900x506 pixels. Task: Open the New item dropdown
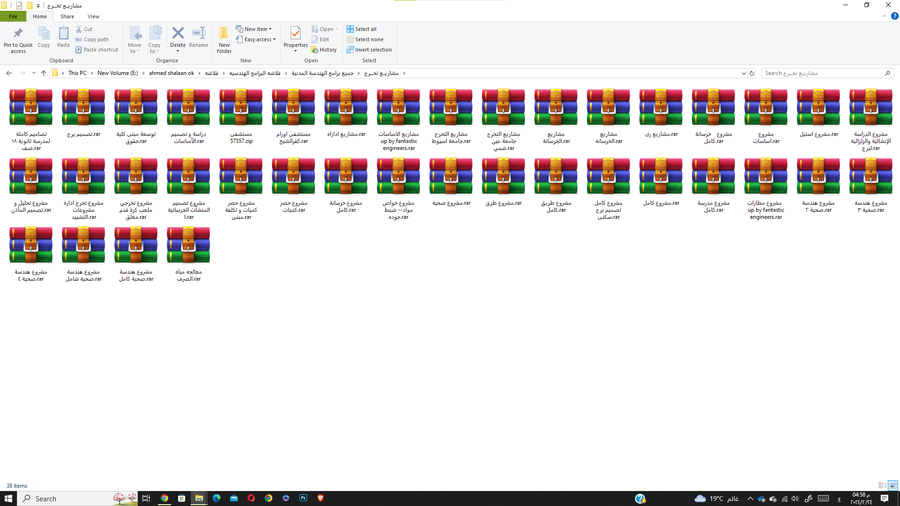click(255, 29)
